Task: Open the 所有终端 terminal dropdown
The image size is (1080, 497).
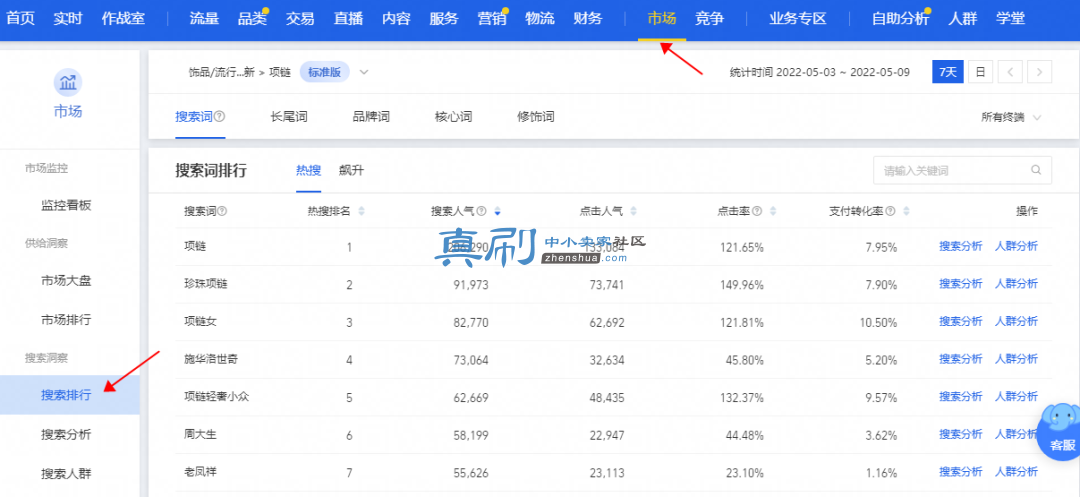Action: point(1011,117)
